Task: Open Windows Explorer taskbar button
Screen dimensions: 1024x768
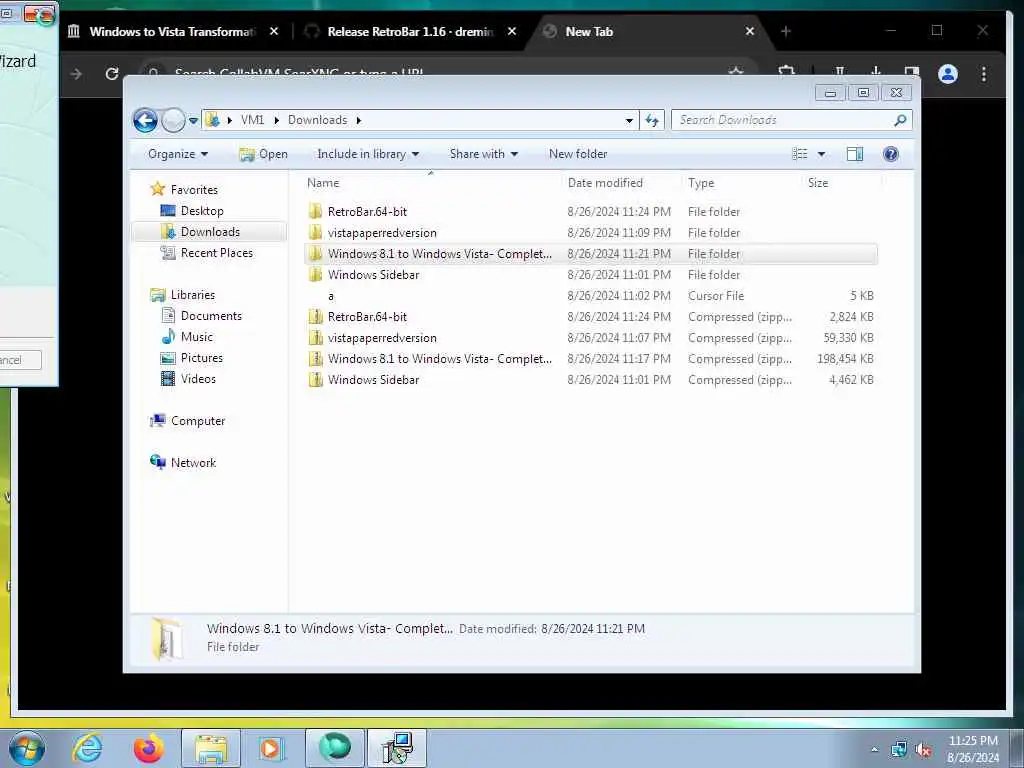Action: [210, 748]
